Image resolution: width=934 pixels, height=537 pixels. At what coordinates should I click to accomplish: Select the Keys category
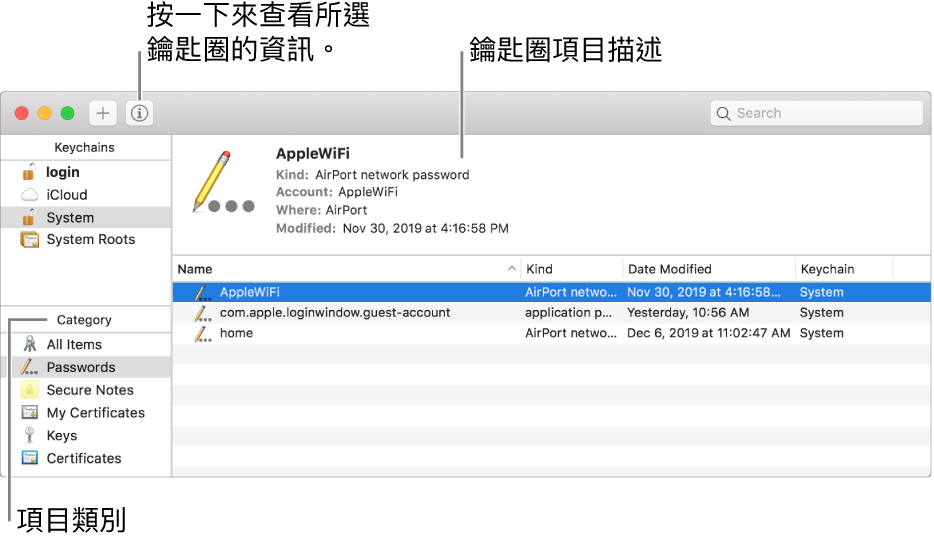86,435
